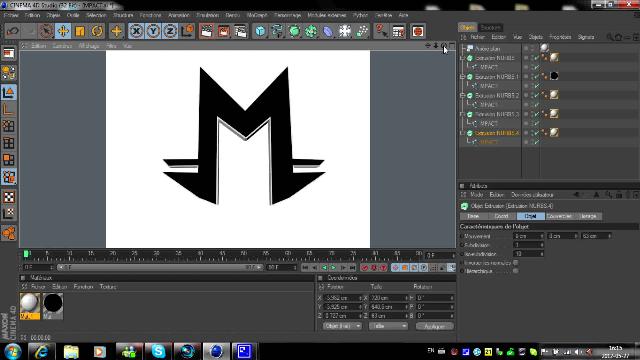The height and width of the screenshot is (360, 640).
Task: Toggle the Y axis lock
Action: pos(153,31)
